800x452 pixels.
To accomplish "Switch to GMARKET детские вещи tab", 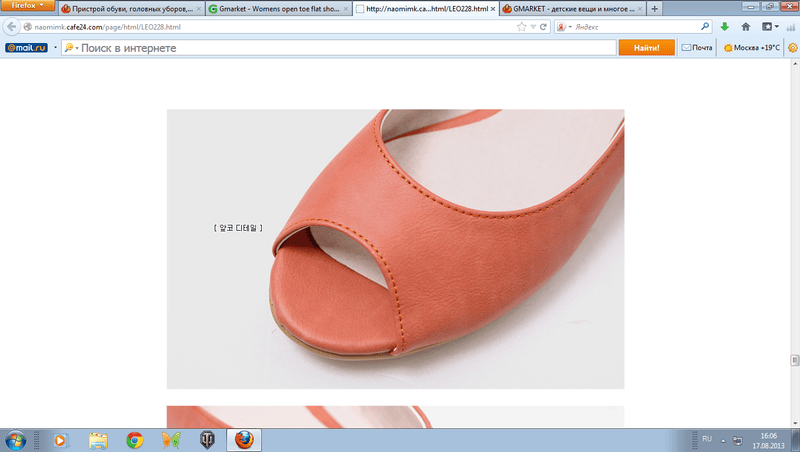I will (x=567, y=8).
